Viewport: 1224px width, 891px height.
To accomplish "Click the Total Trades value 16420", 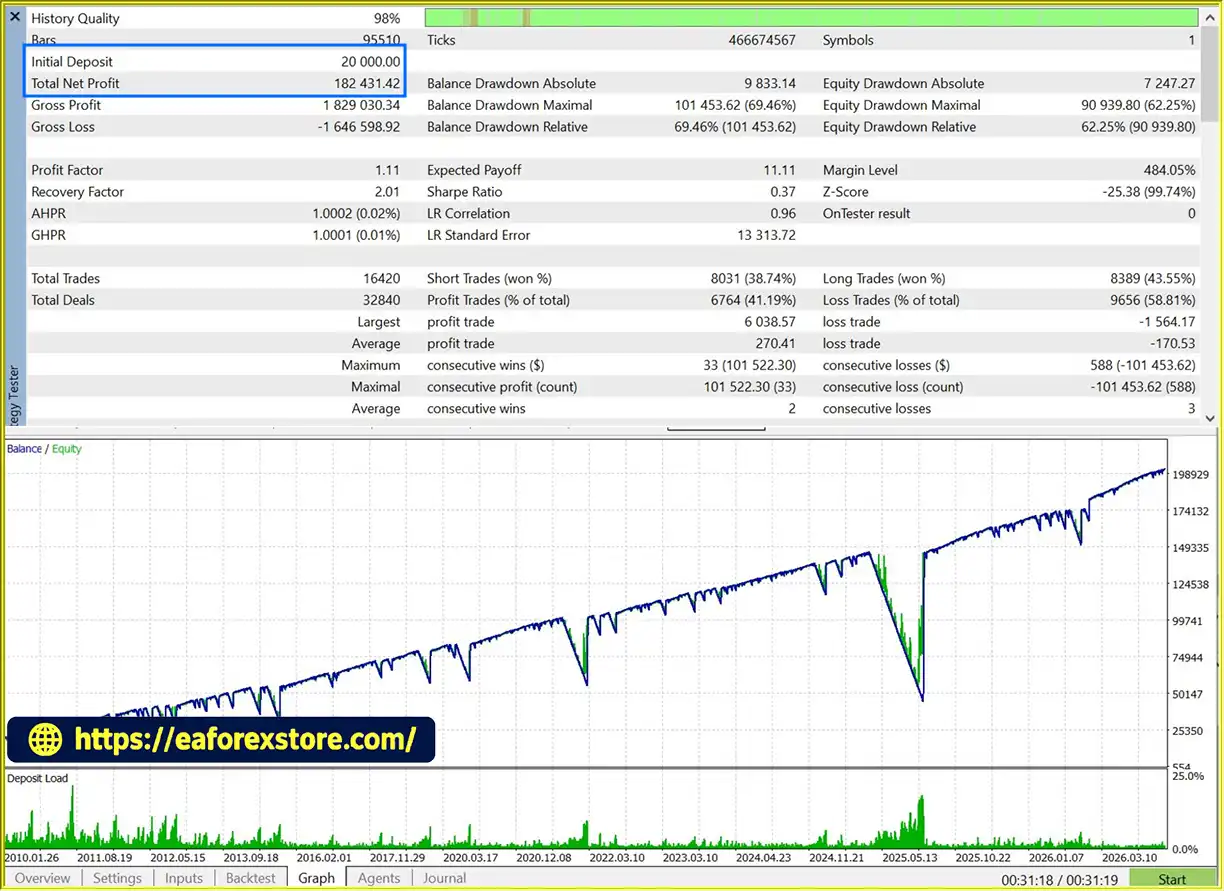I will click(x=381, y=279).
